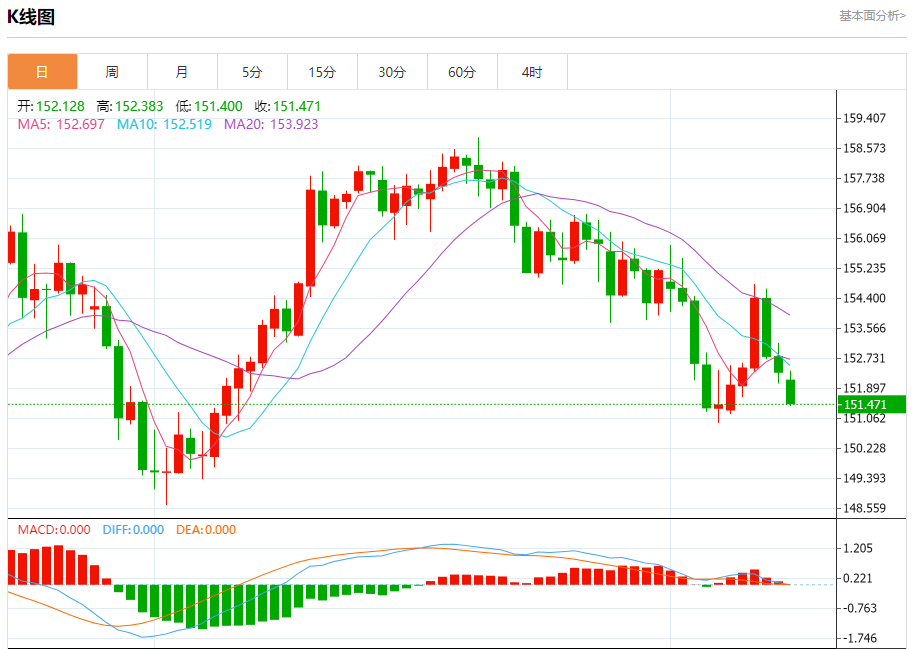Click the 158.573 price axis label
The height and width of the screenshot is (649, 912).
(x=864, y=148)
